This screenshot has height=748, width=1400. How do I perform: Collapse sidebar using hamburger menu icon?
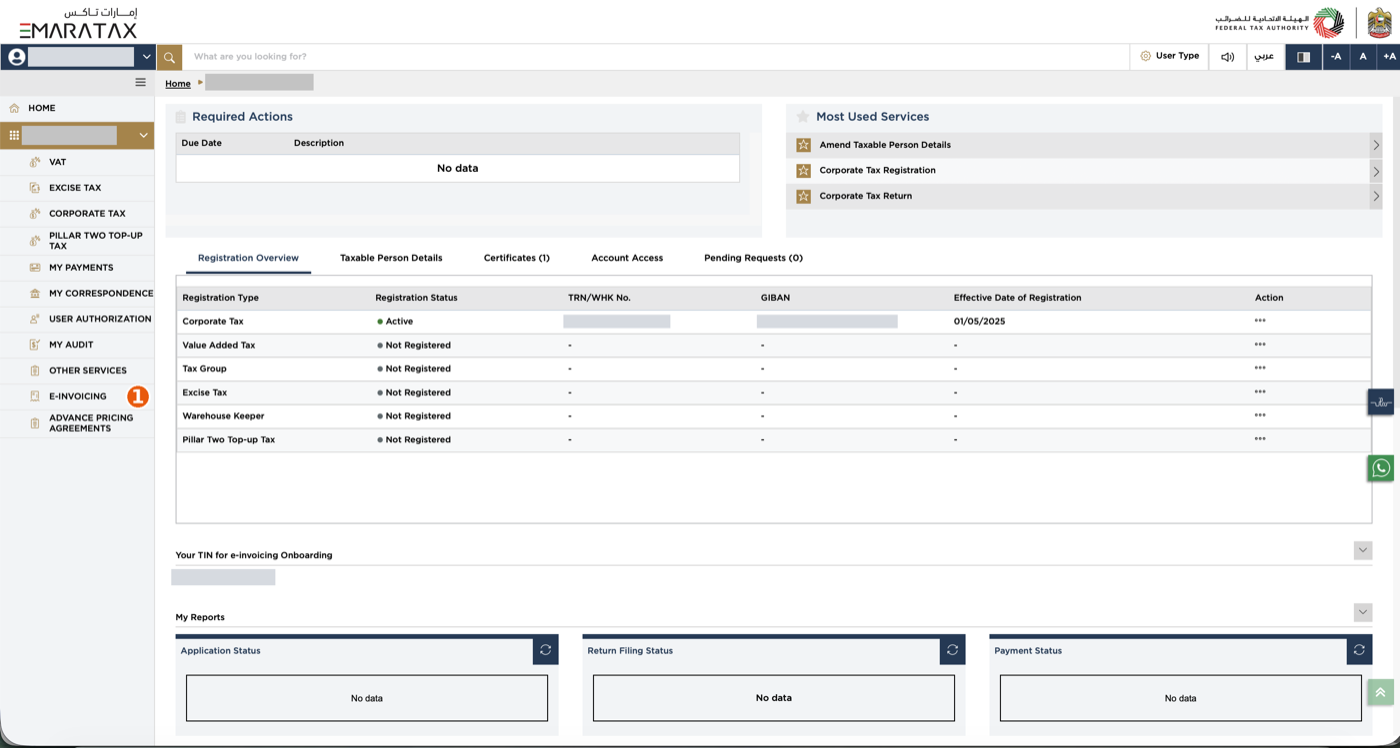coord(140,83)
